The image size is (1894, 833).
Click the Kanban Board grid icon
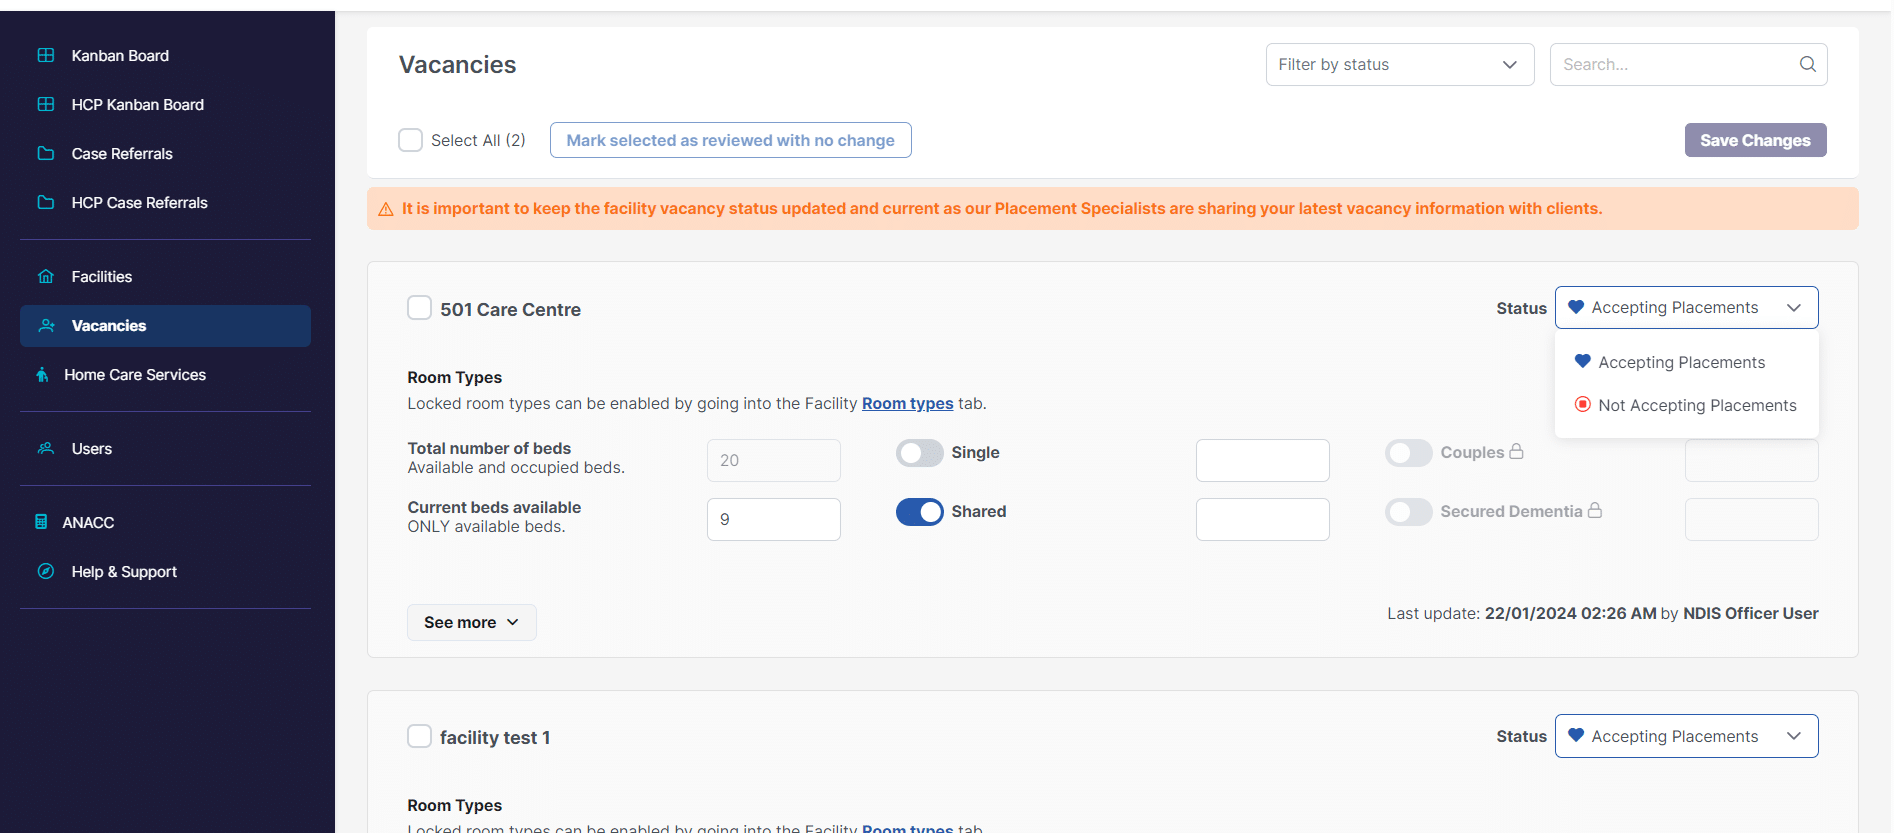pos(46,55)
